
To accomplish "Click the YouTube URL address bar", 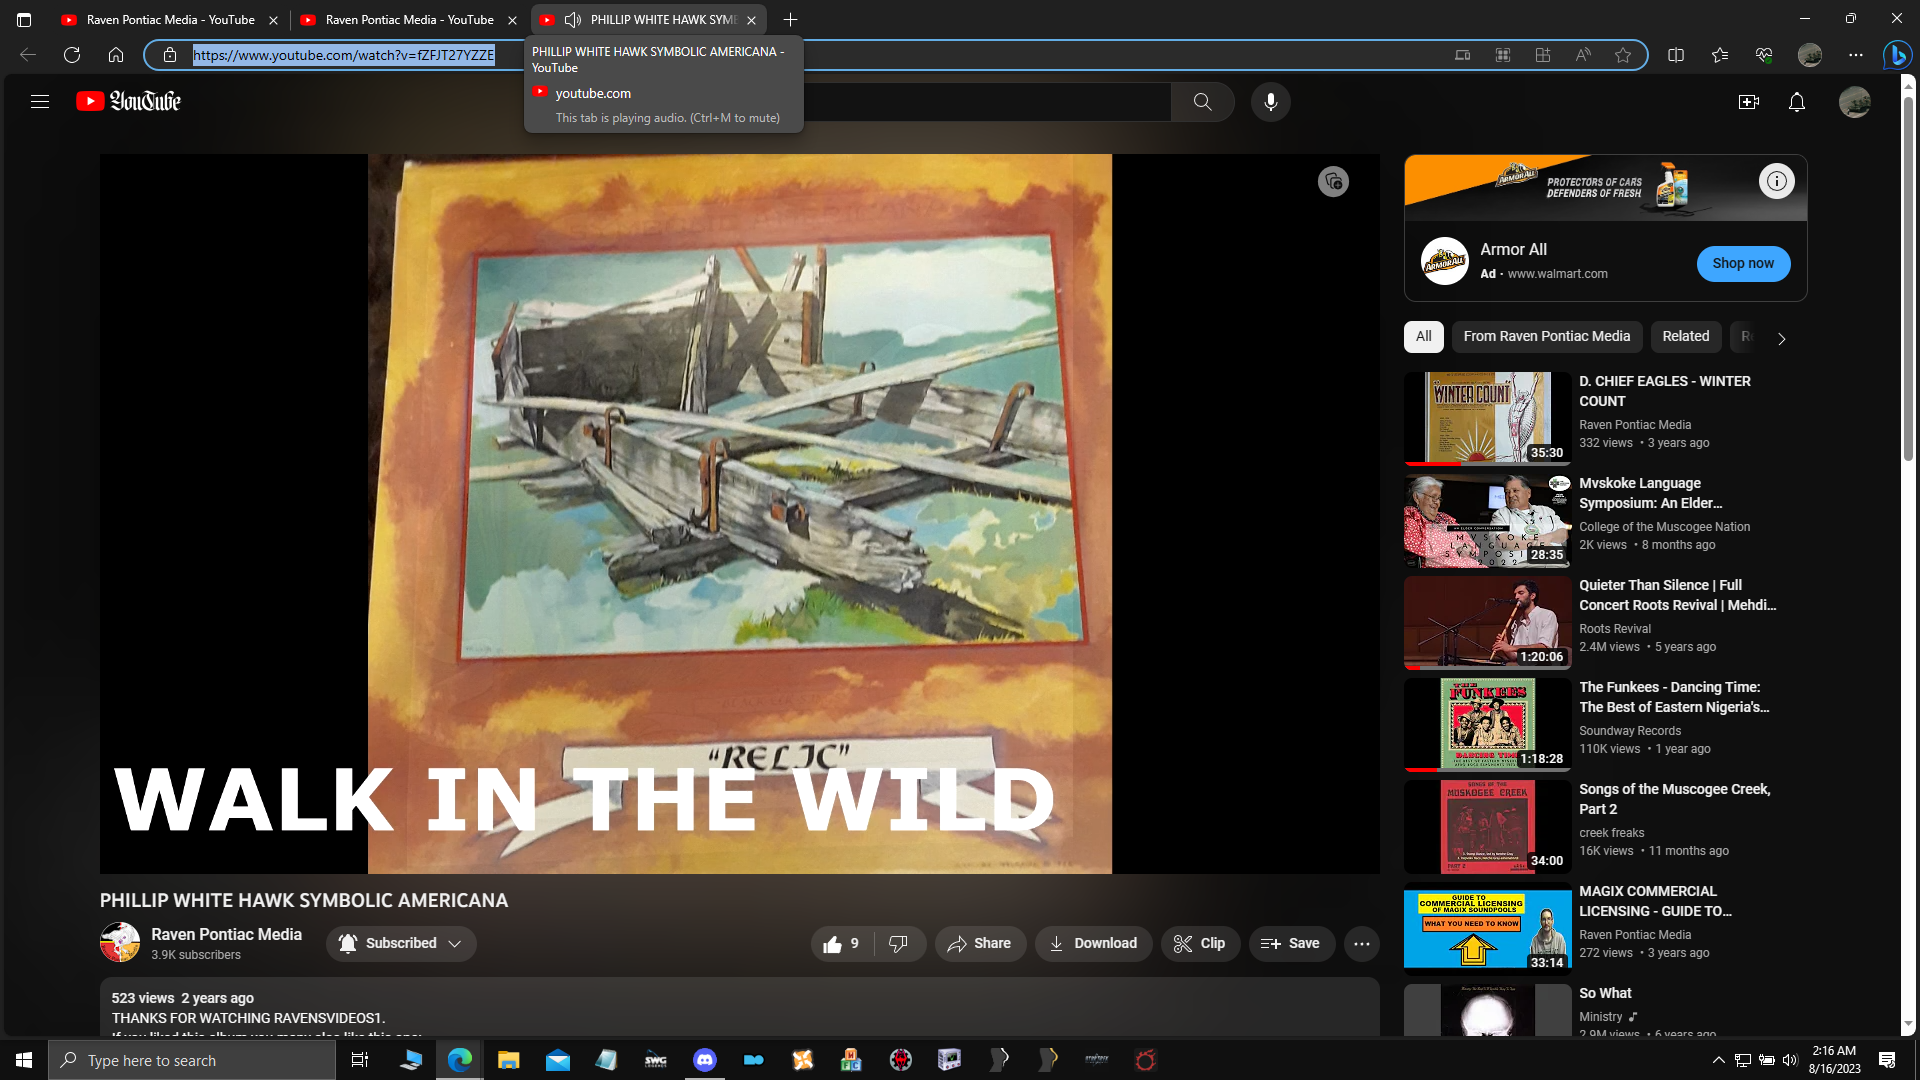I will pos(343,55).
